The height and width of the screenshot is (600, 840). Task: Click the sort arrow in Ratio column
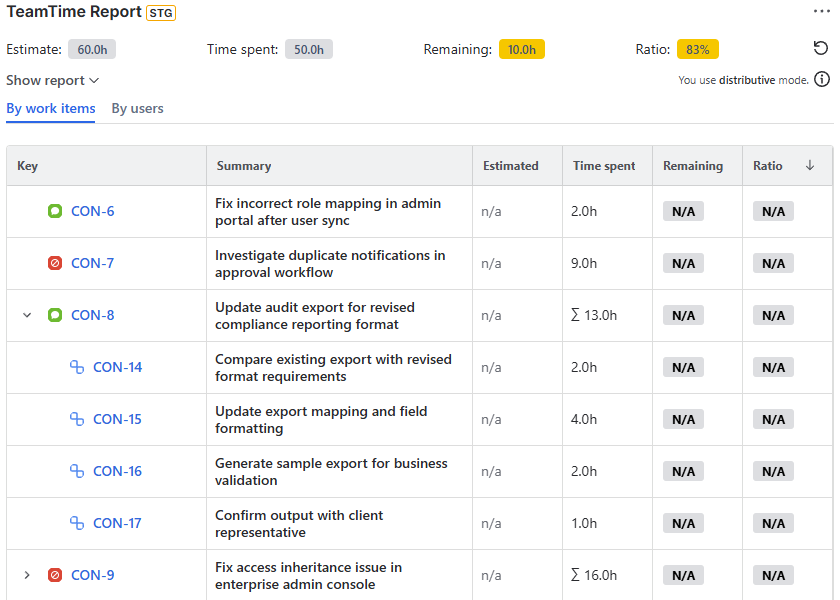pos(810,166)
